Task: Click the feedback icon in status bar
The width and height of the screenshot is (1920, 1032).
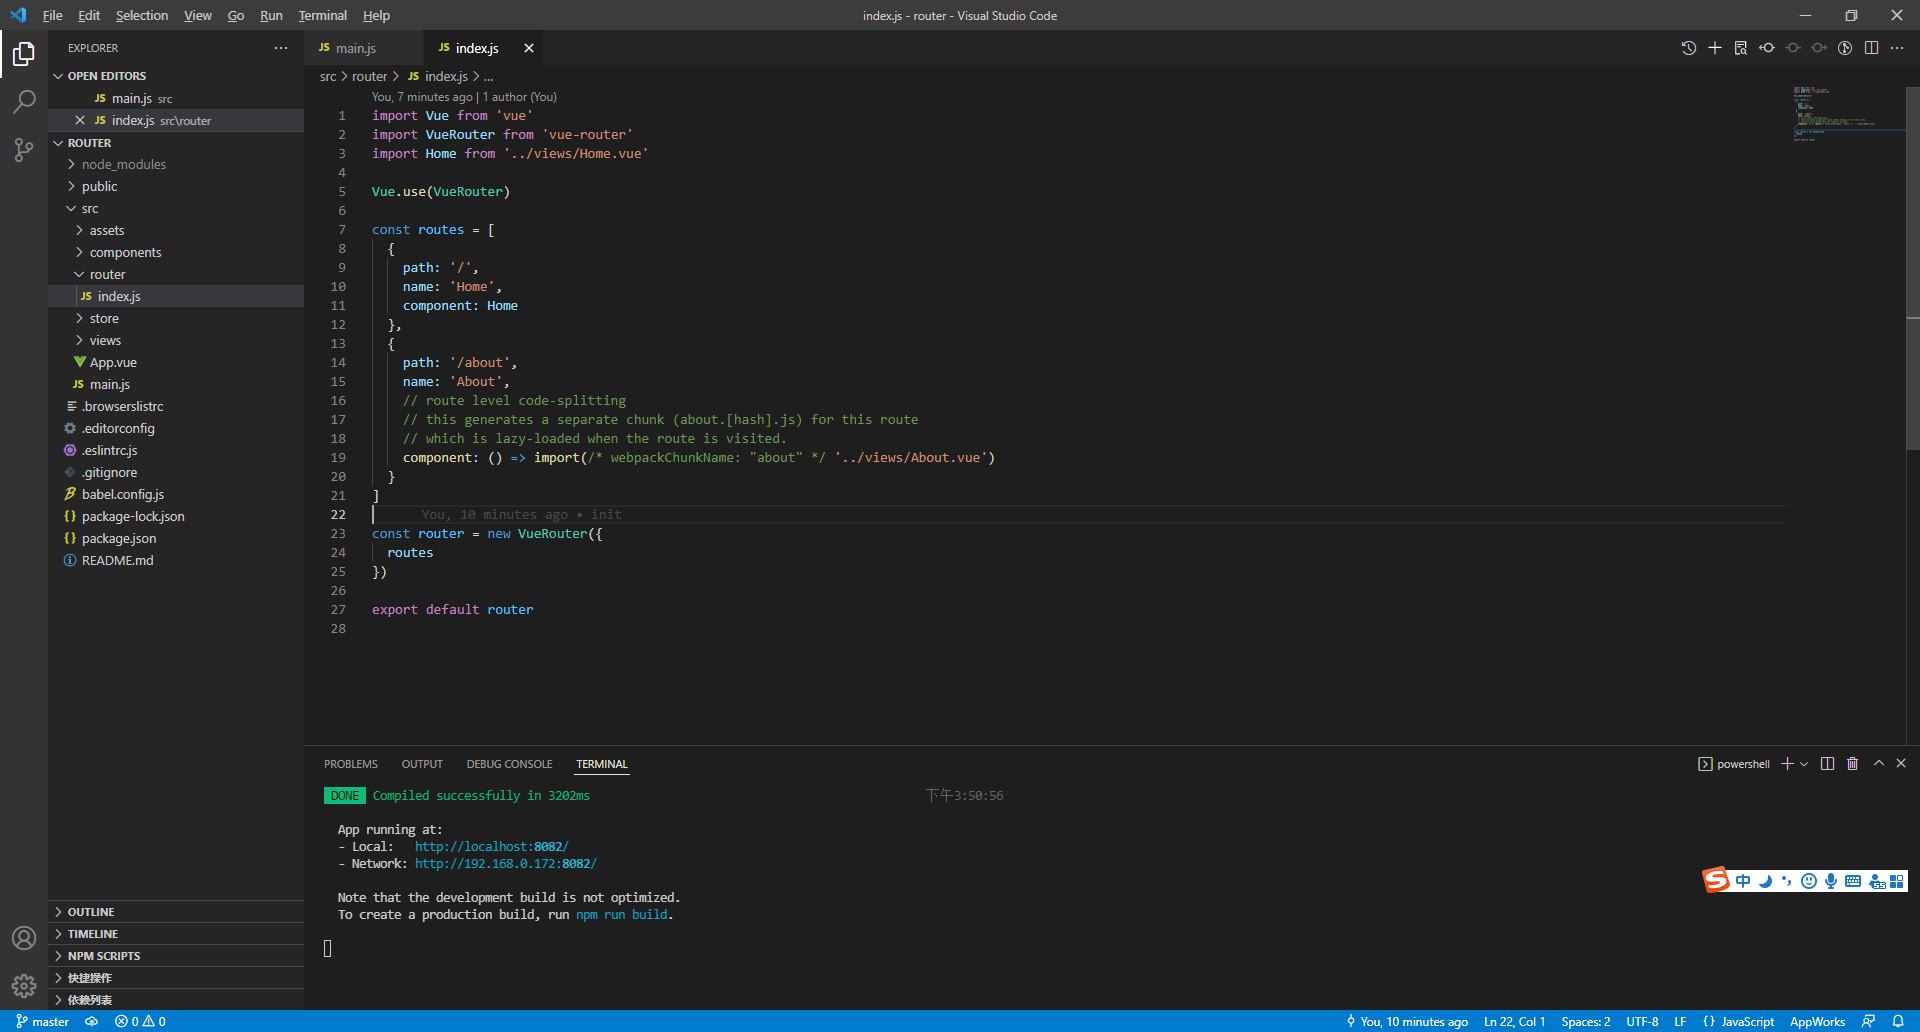Action: 1868,1021
